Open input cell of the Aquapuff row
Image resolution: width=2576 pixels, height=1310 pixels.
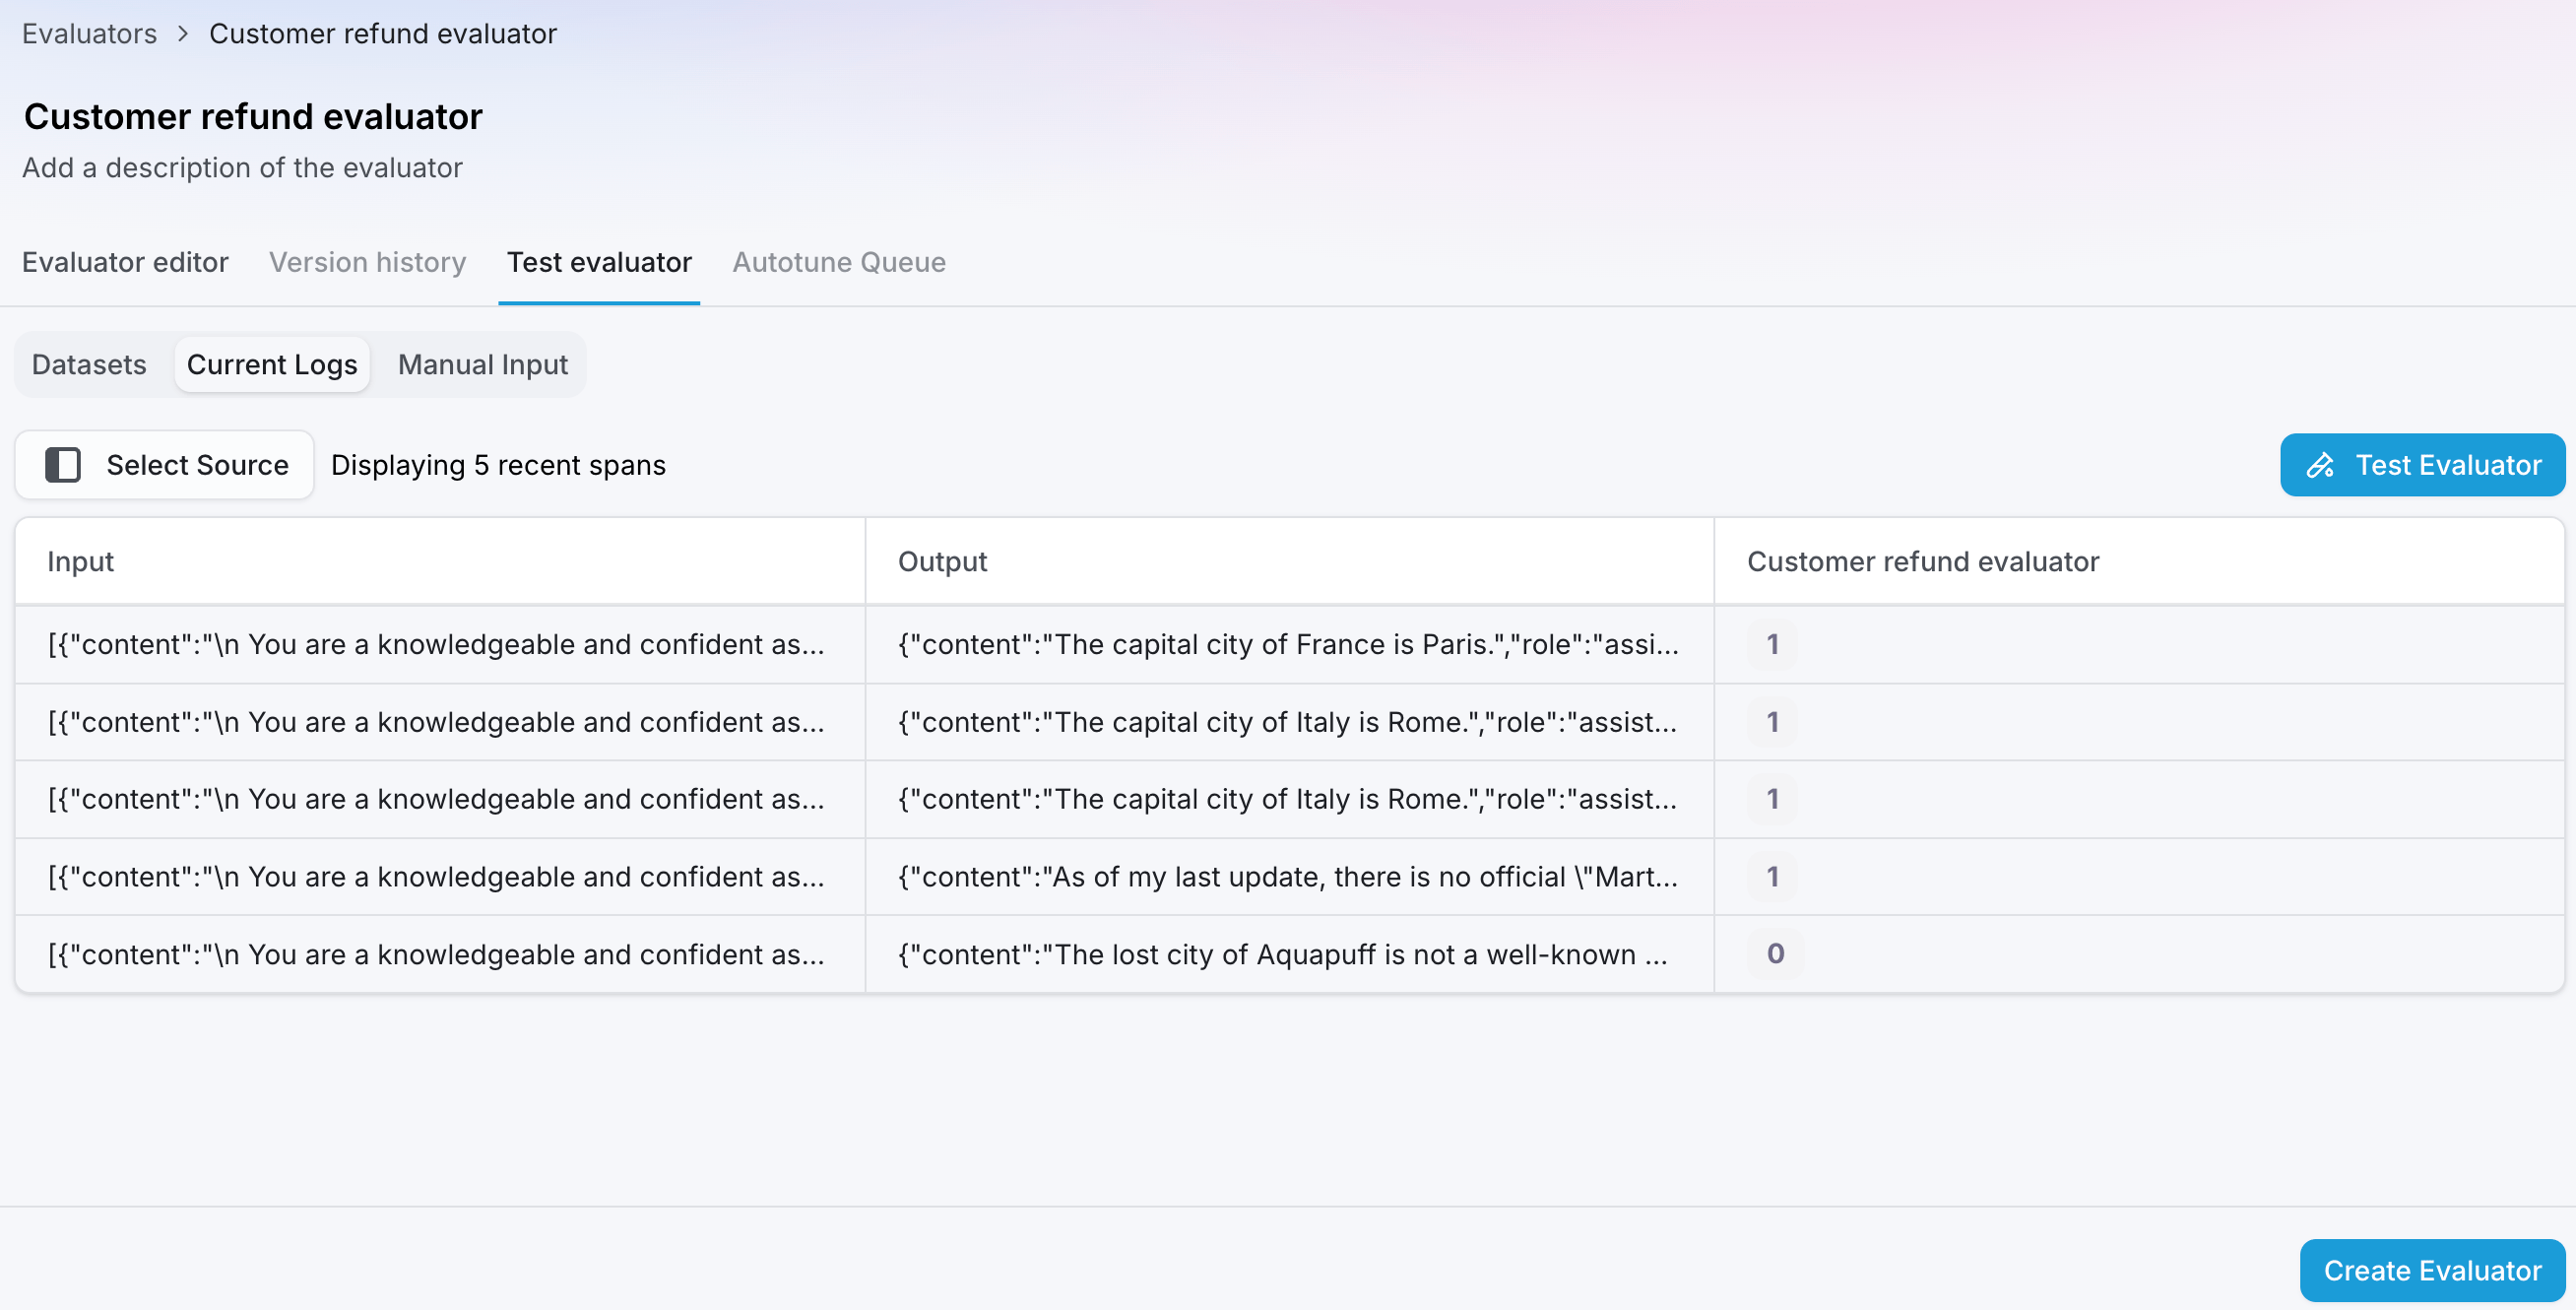click(x=440, y=954)
